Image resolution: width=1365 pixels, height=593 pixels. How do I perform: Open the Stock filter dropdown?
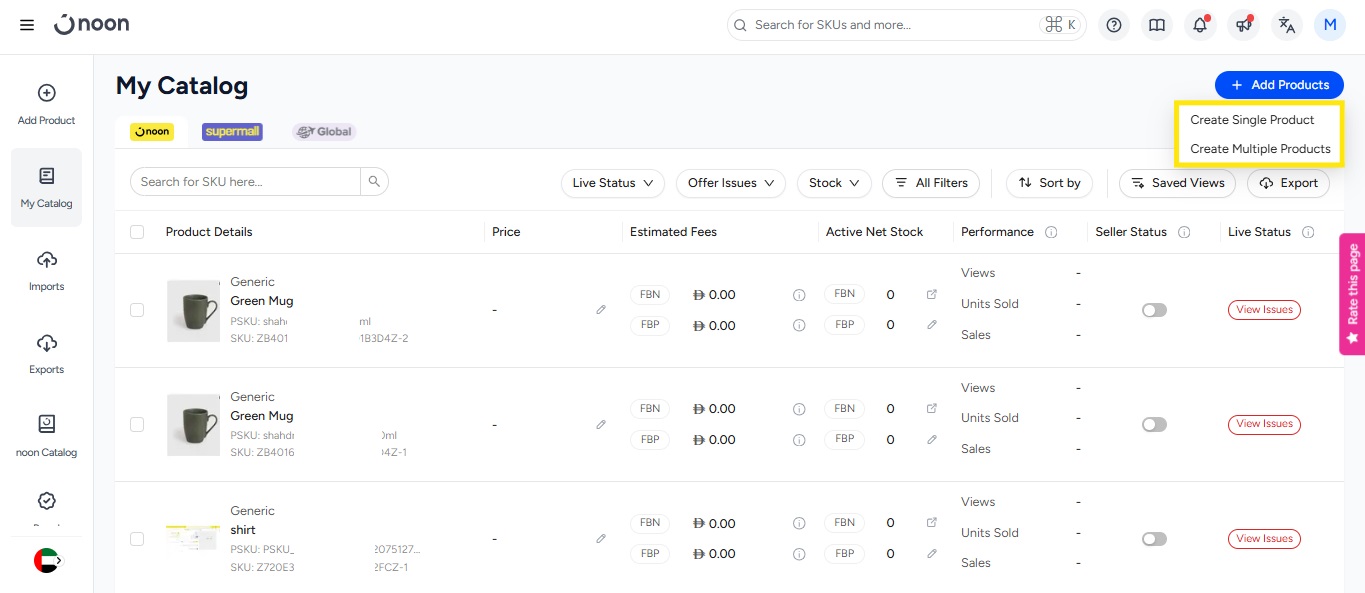pos(833,183)
